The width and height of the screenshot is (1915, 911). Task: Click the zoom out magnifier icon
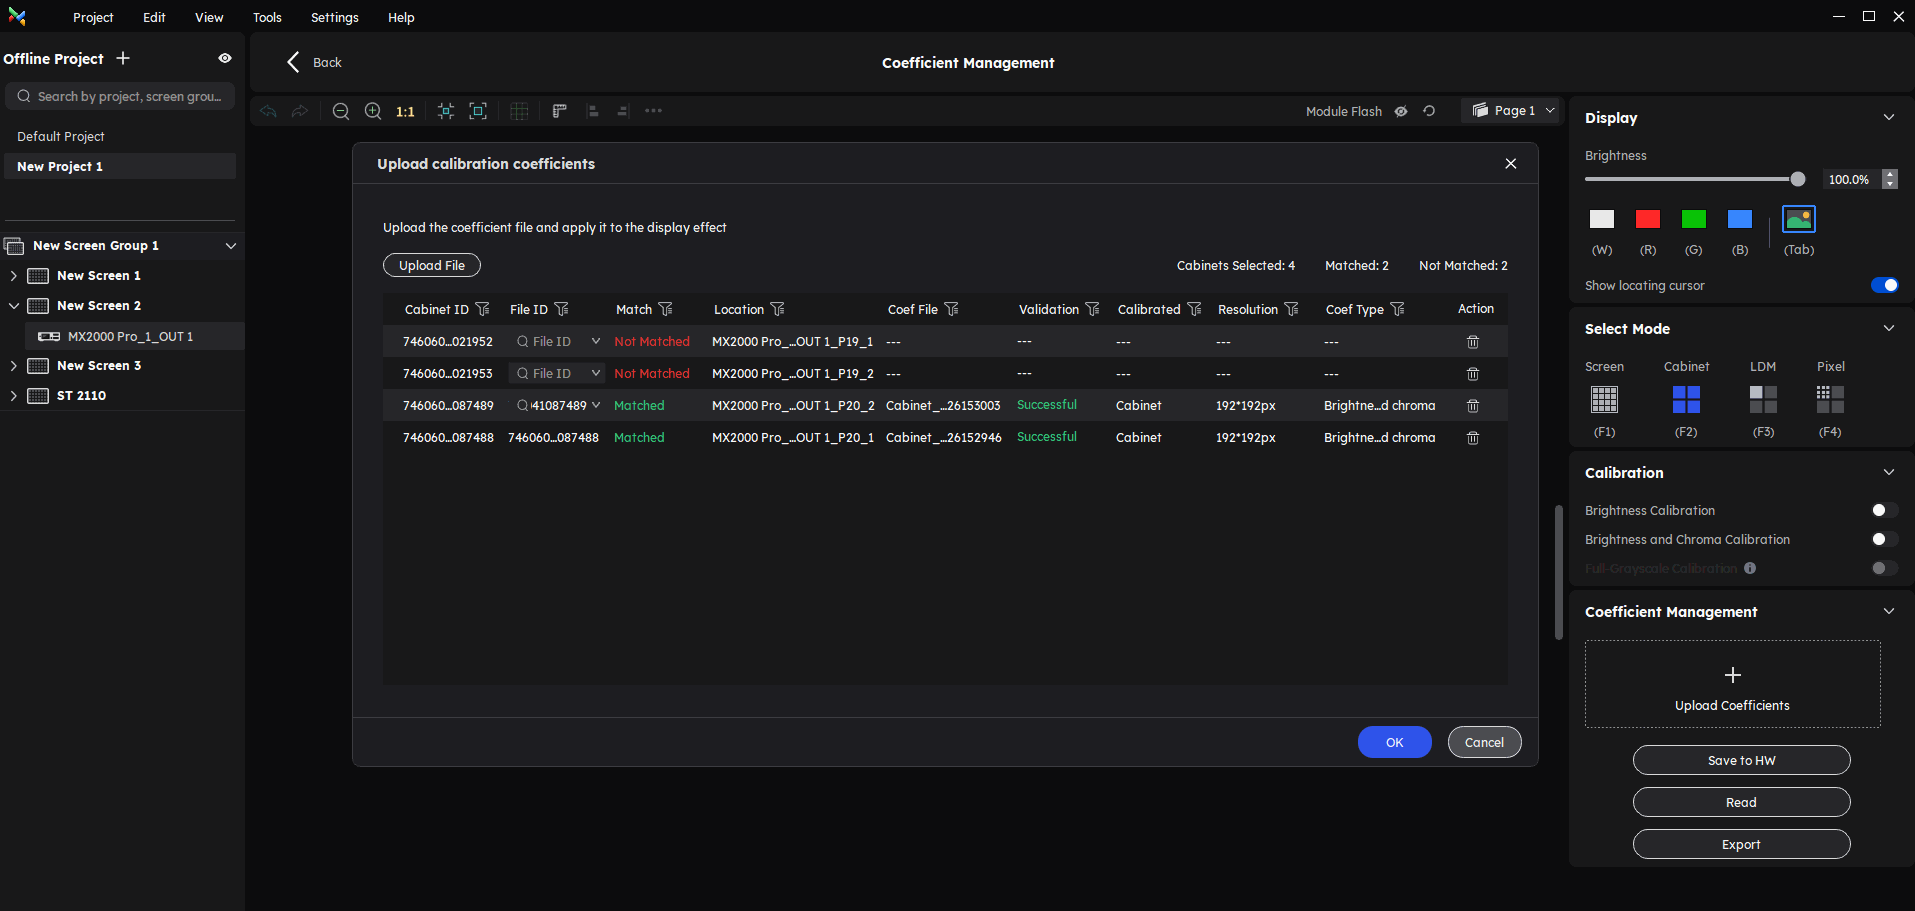coord(341,111)
